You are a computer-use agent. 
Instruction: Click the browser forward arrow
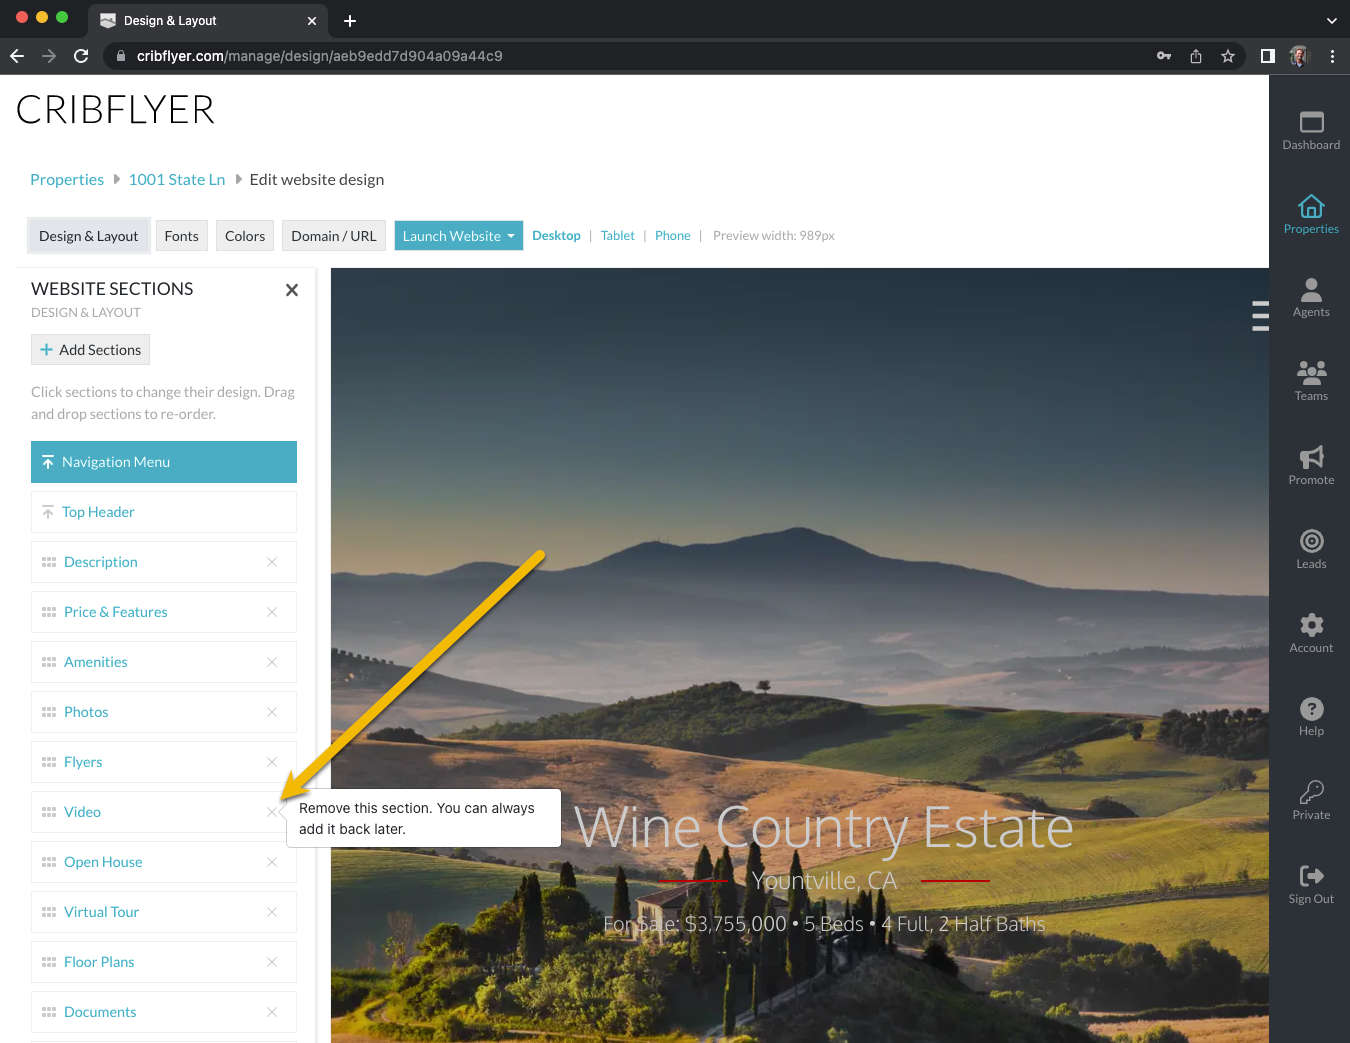[x=49, y=56]
